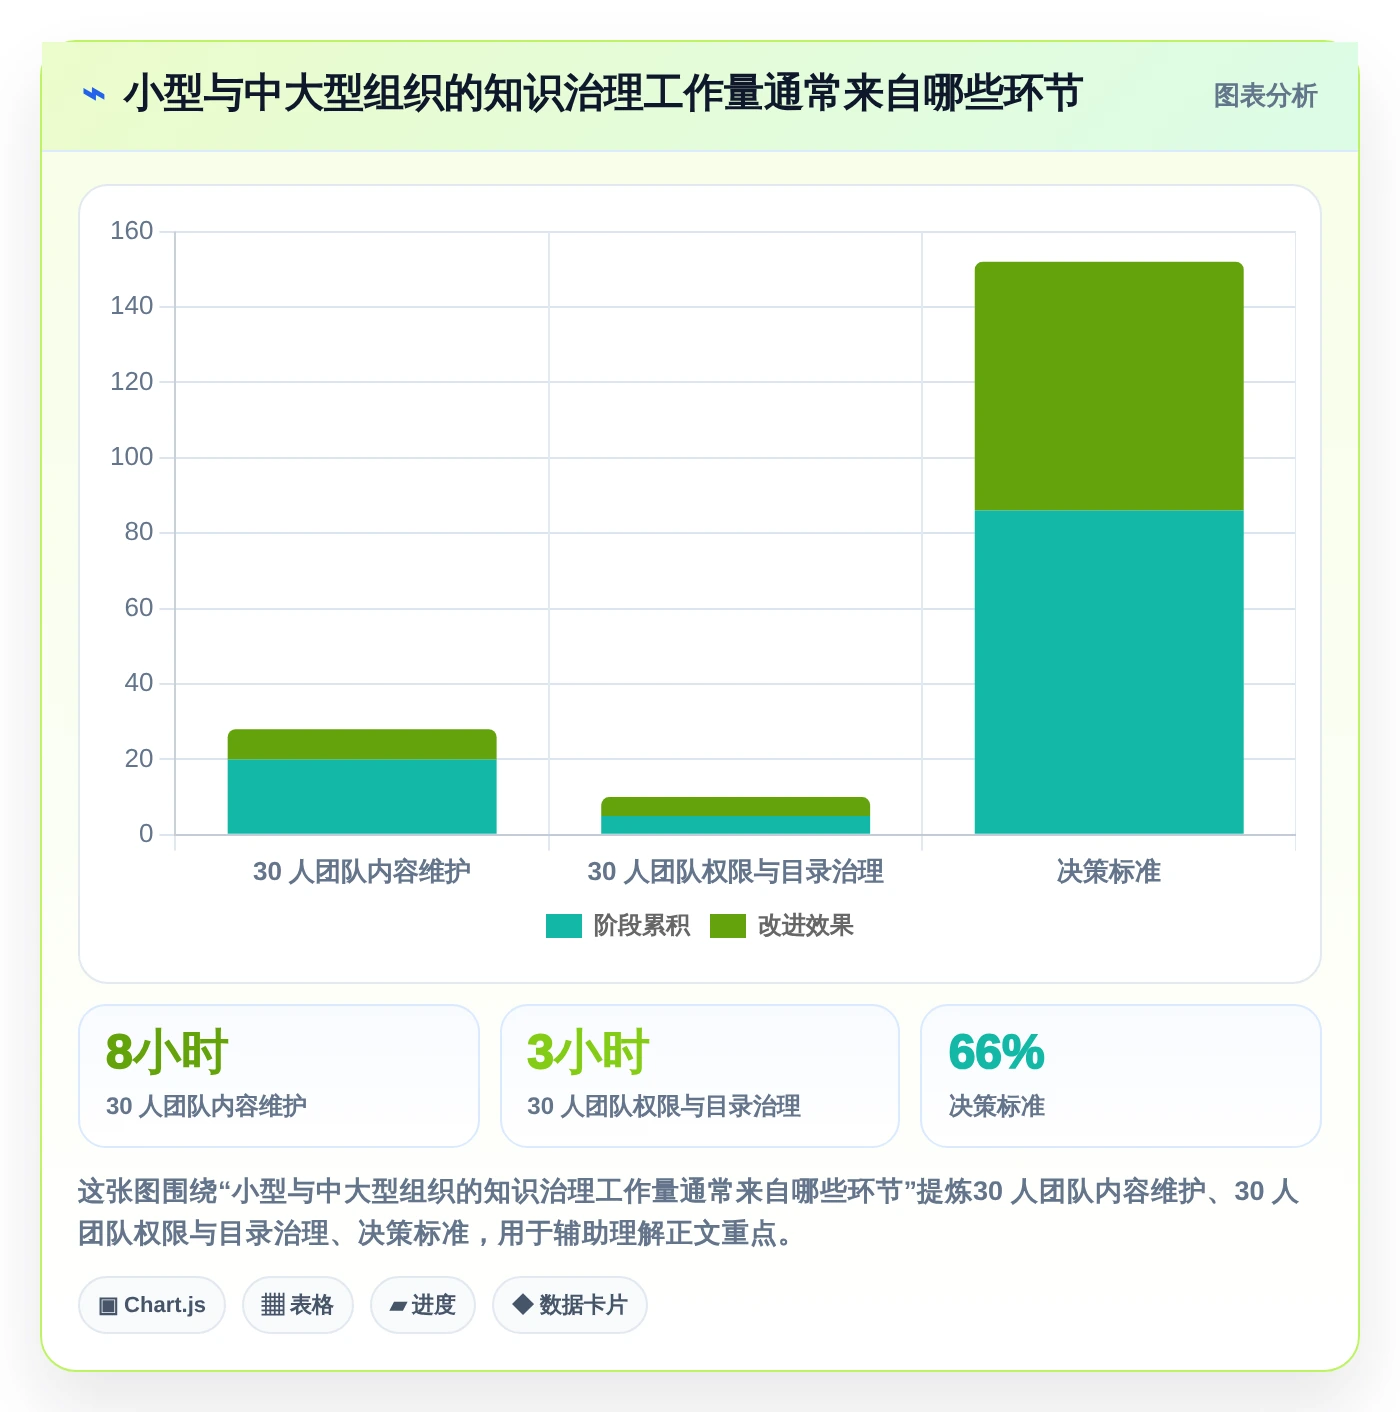Click the teal 阶段累积 legend color swatch
The width and height of the screenshot is (1400, 1412).
click(563, 926)
